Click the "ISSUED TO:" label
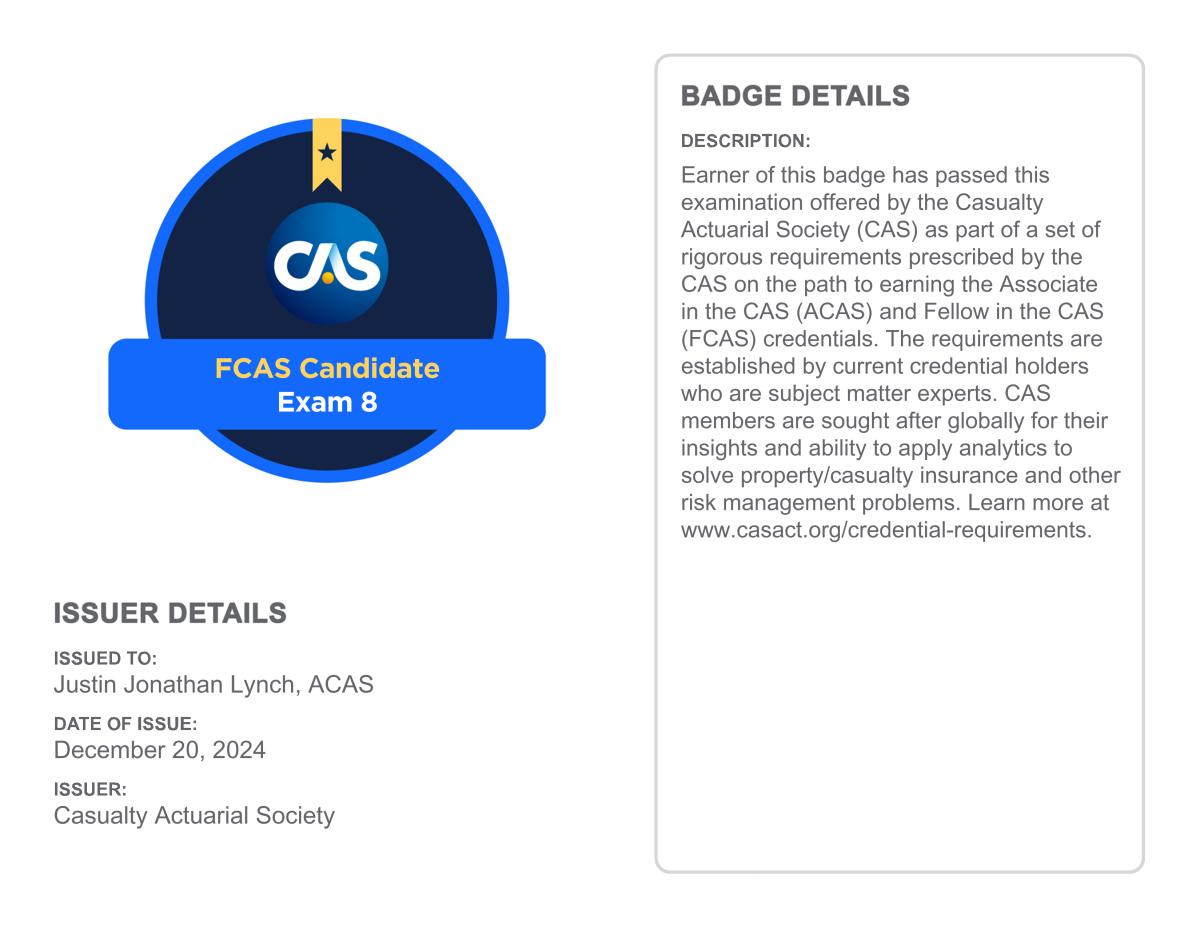Screen dimensions: 1200x928 tap(105, 659)
